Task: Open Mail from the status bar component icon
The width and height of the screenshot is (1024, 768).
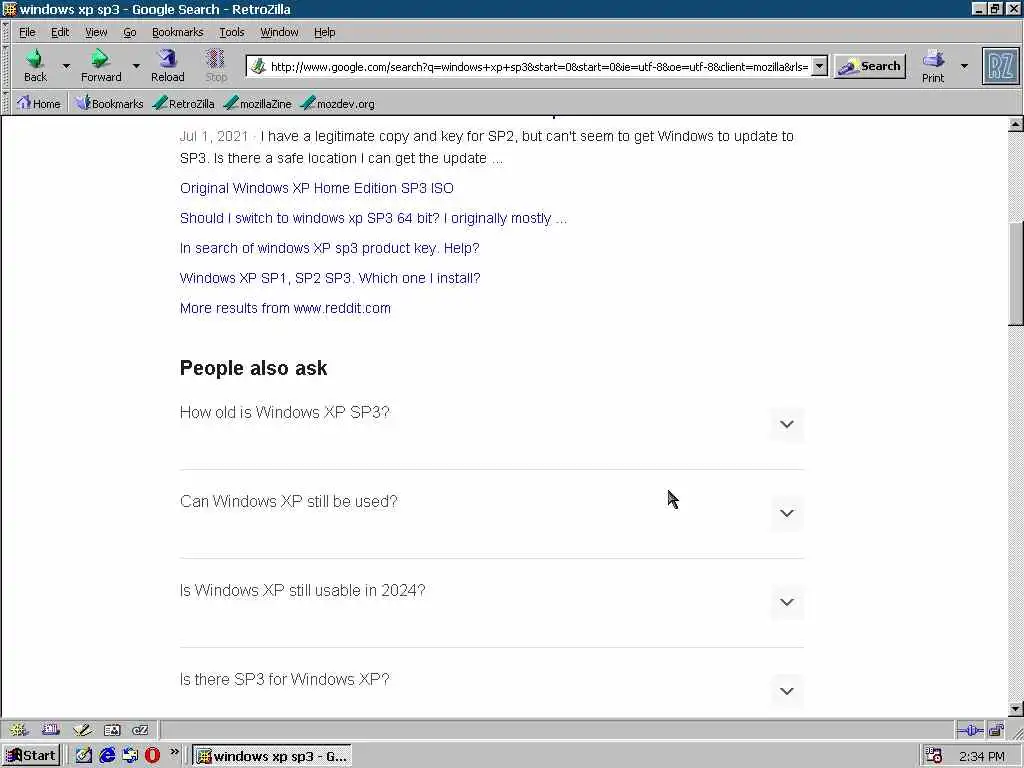Action: (x=50, y=729)
